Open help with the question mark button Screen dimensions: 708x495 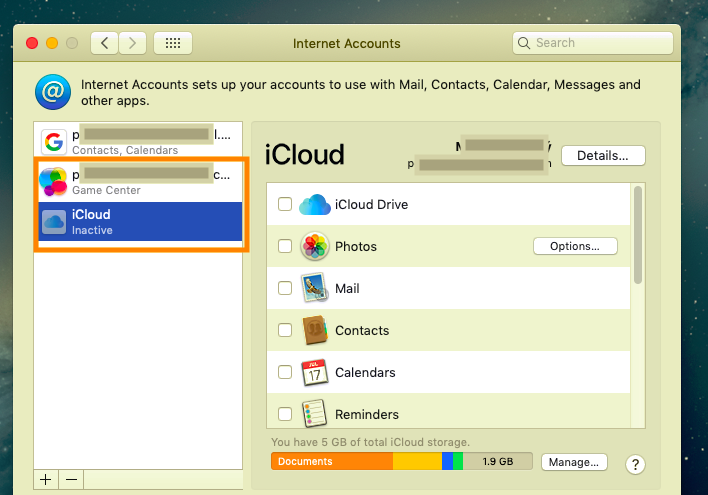coord(635,464)
